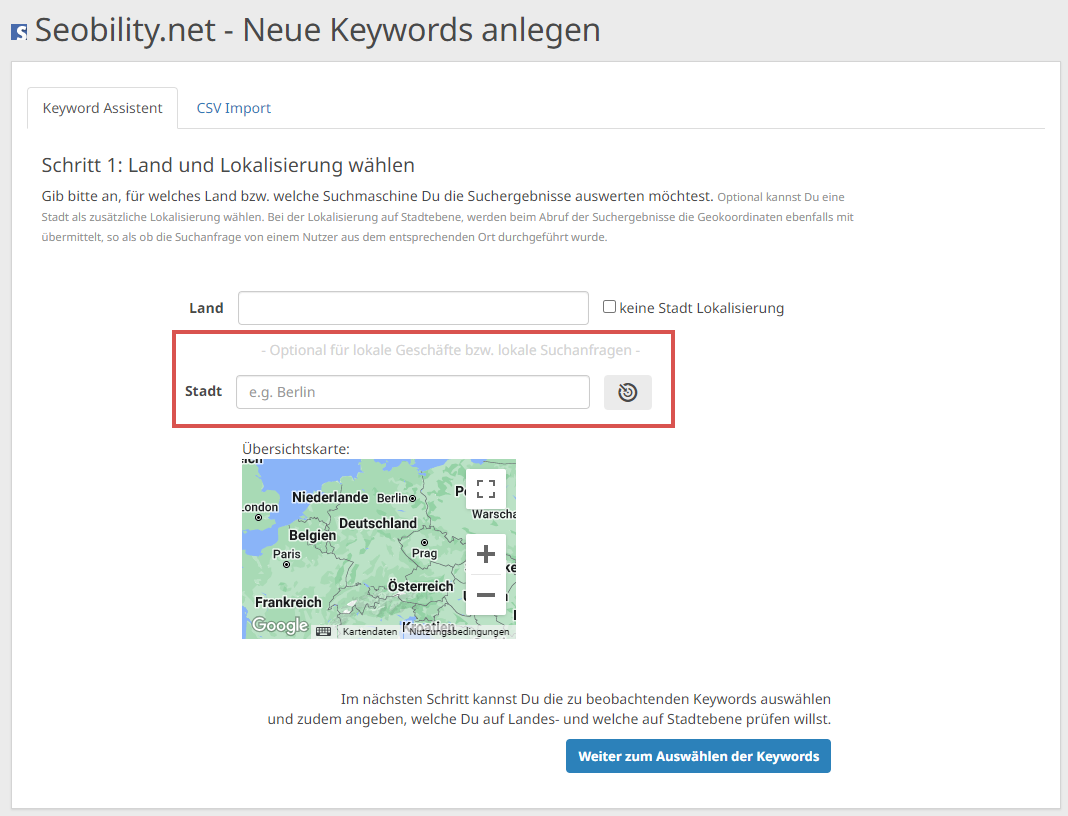Image resolution: width=1068 pixels, height=816 pixels.
Task: Click the locate city target icon button
Action: point(627,392)
